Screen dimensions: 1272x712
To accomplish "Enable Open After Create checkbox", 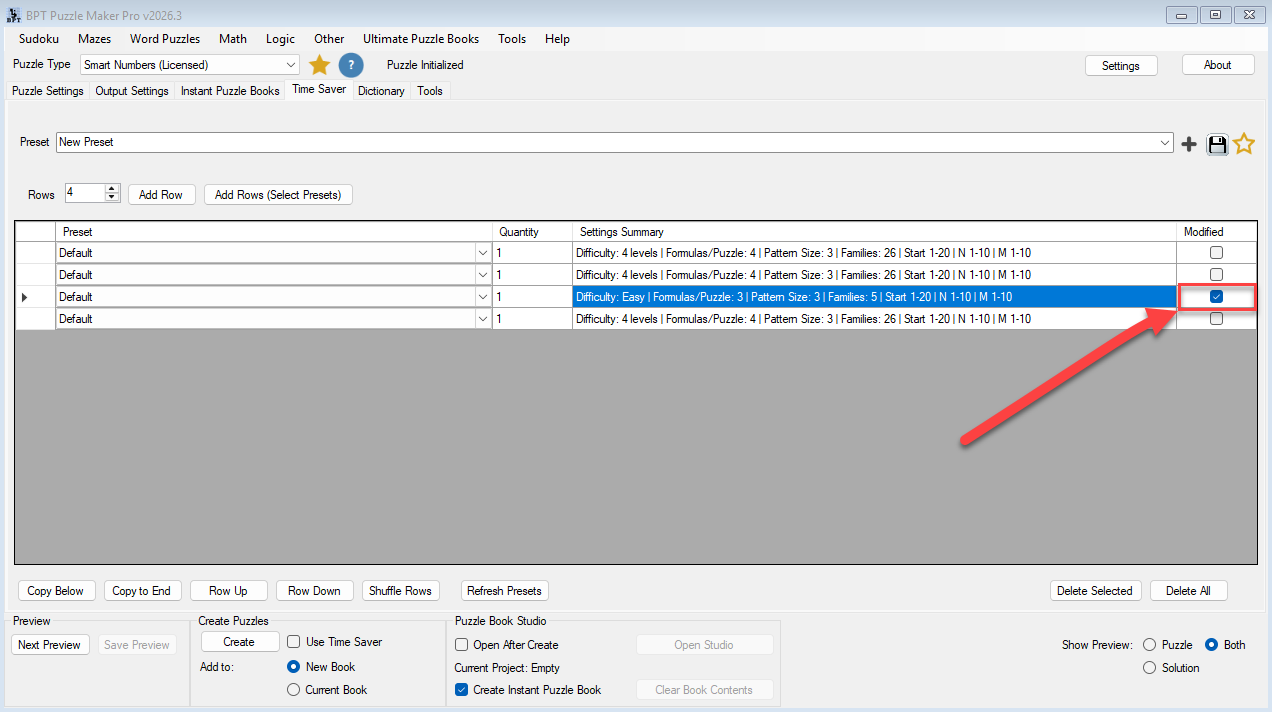I will [x=462, y=645].
